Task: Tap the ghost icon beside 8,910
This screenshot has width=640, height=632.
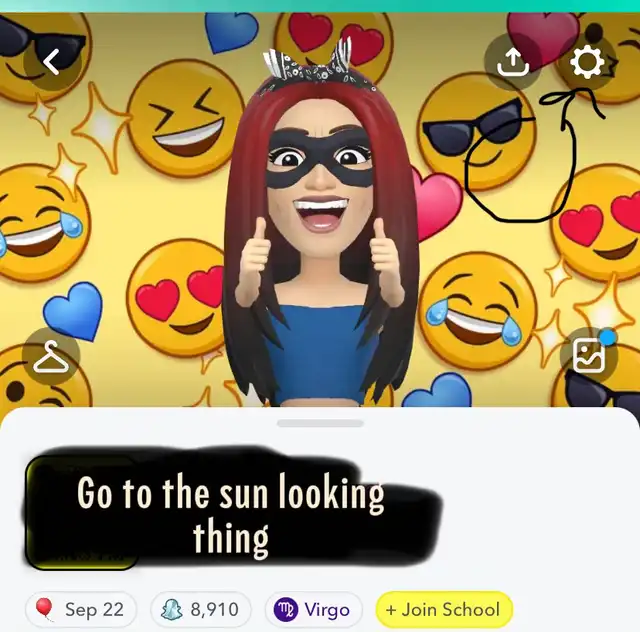Action: pyautogui.click(x=171, y=610)
